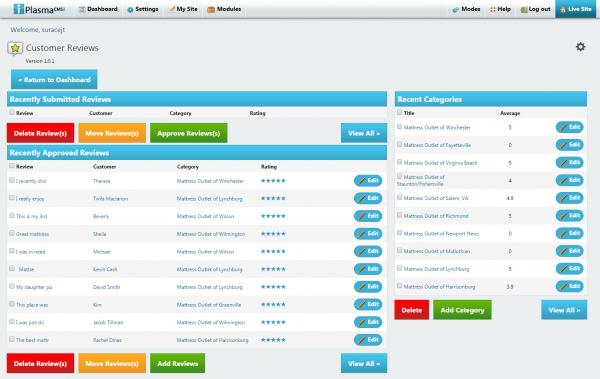The width and height of the screenshot is (600, 379).
Task: Check Mattress Outlet of Fayetteville category
Action: tap(399, 144)
